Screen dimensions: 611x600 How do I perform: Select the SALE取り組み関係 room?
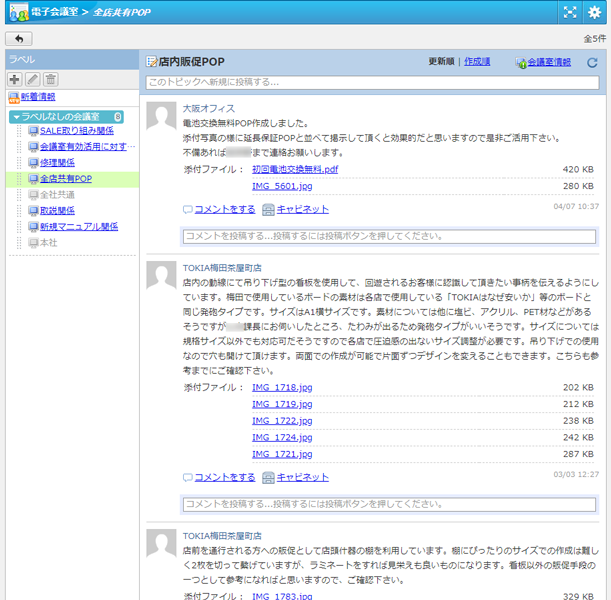click(76, 131)
